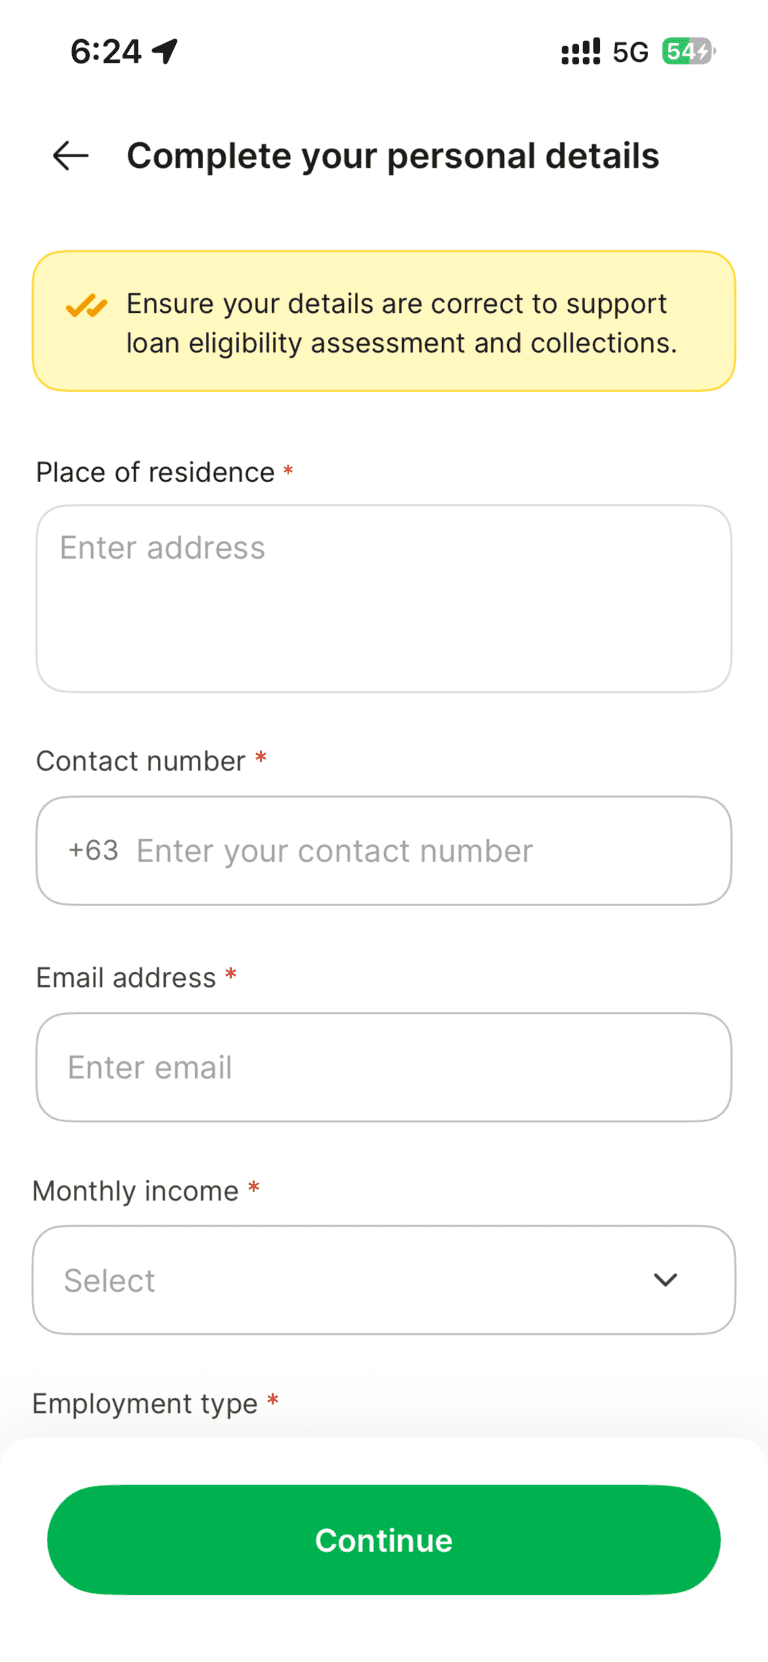Screen dimensions: 768x1662
Task: Focus the Enter address field
Action: [x=384, y=598]
